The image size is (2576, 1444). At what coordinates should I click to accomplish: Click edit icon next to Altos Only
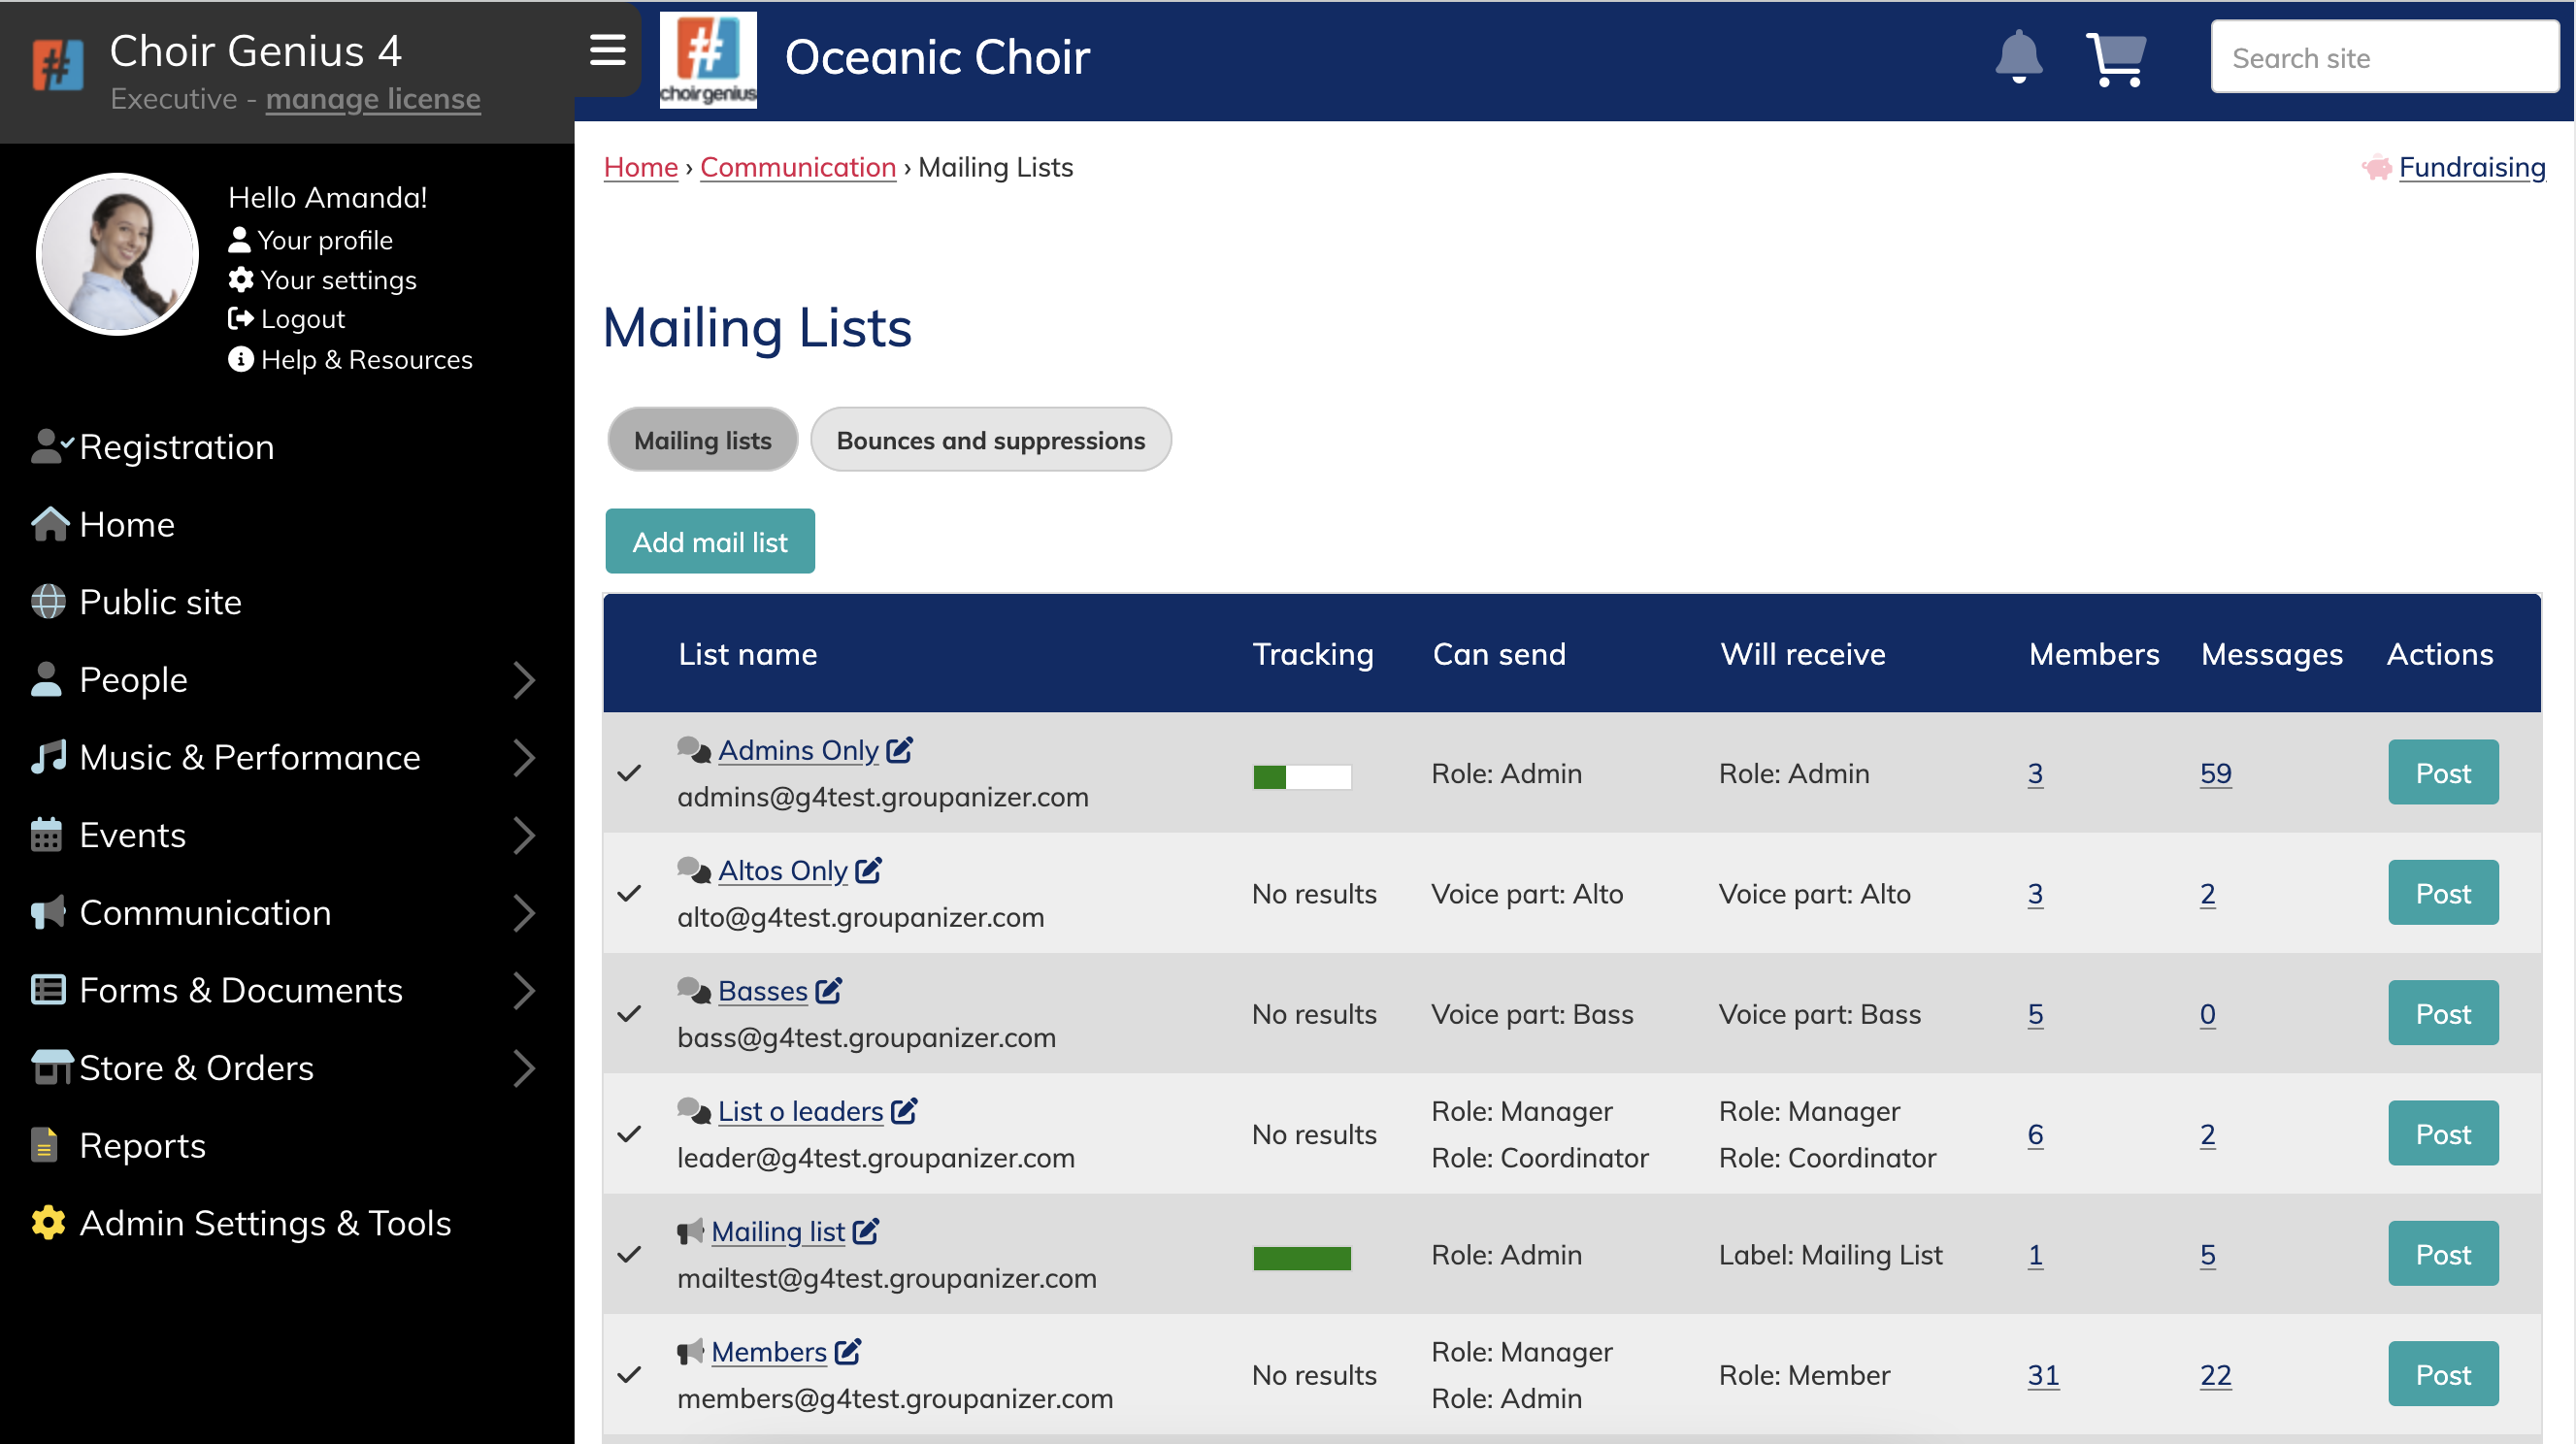[x=868, y=870]
